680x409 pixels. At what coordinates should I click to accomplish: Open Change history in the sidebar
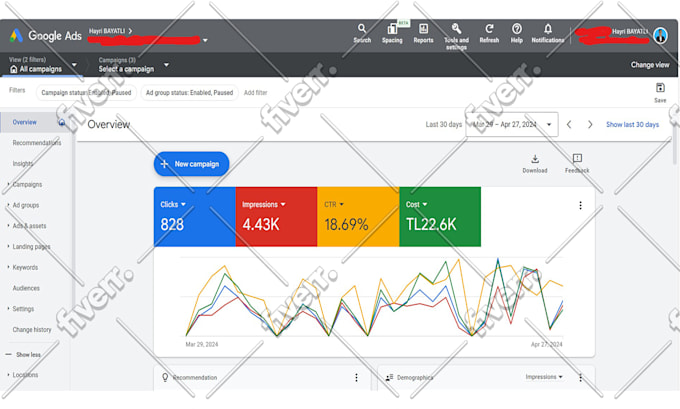[32, 330]
